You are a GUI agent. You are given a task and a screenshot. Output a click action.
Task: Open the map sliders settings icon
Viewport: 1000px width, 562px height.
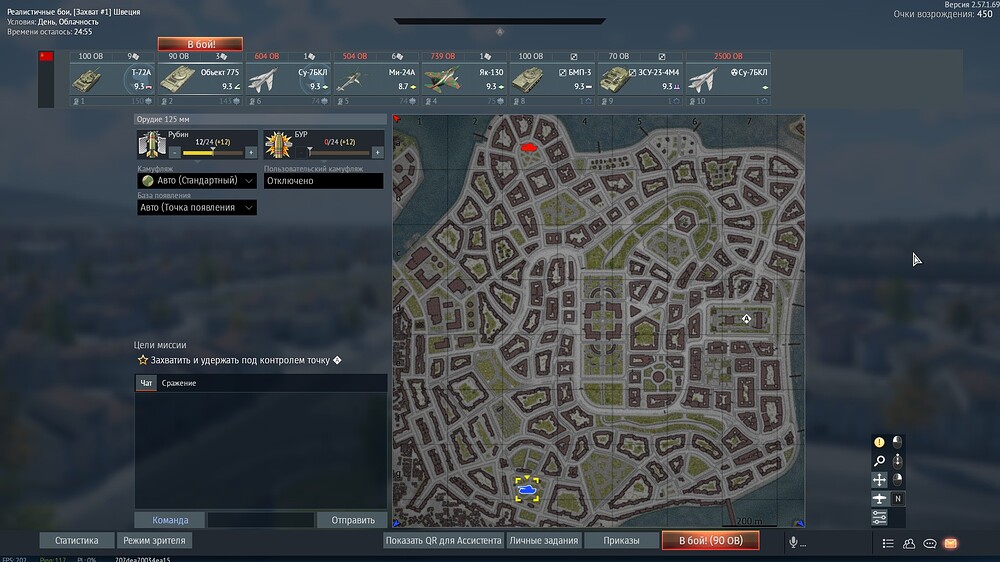click(879, 517)
